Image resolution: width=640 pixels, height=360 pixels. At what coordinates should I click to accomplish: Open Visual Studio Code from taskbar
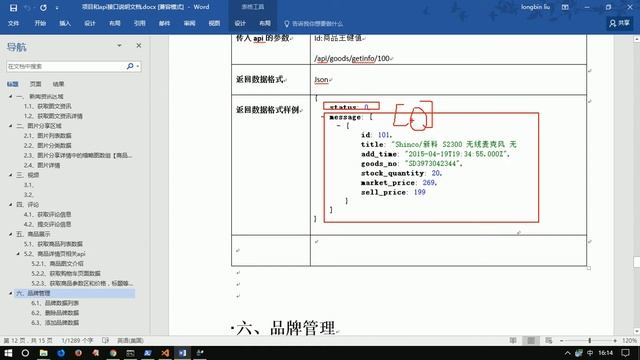[165, 353]
